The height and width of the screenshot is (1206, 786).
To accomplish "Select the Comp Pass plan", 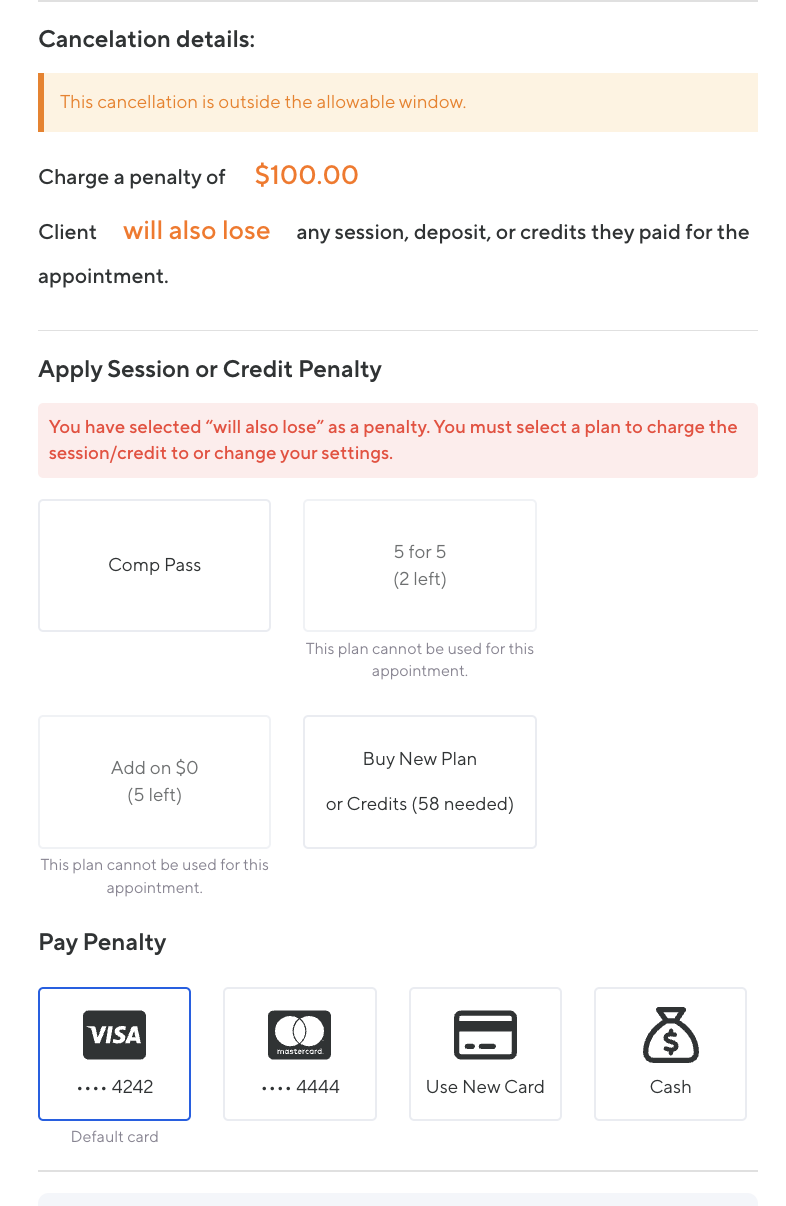I will coord(154,565).
